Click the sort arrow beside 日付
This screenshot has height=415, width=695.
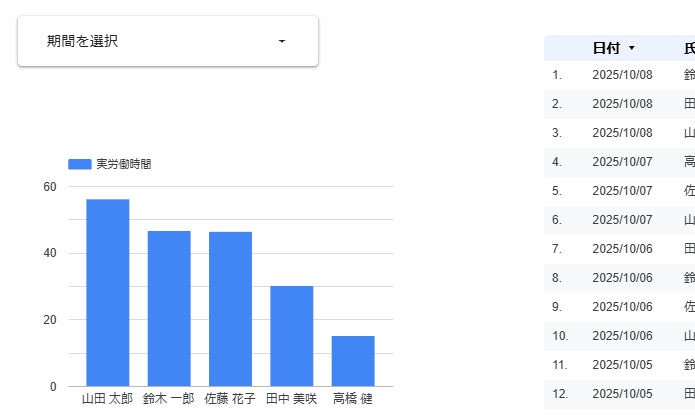632,48
